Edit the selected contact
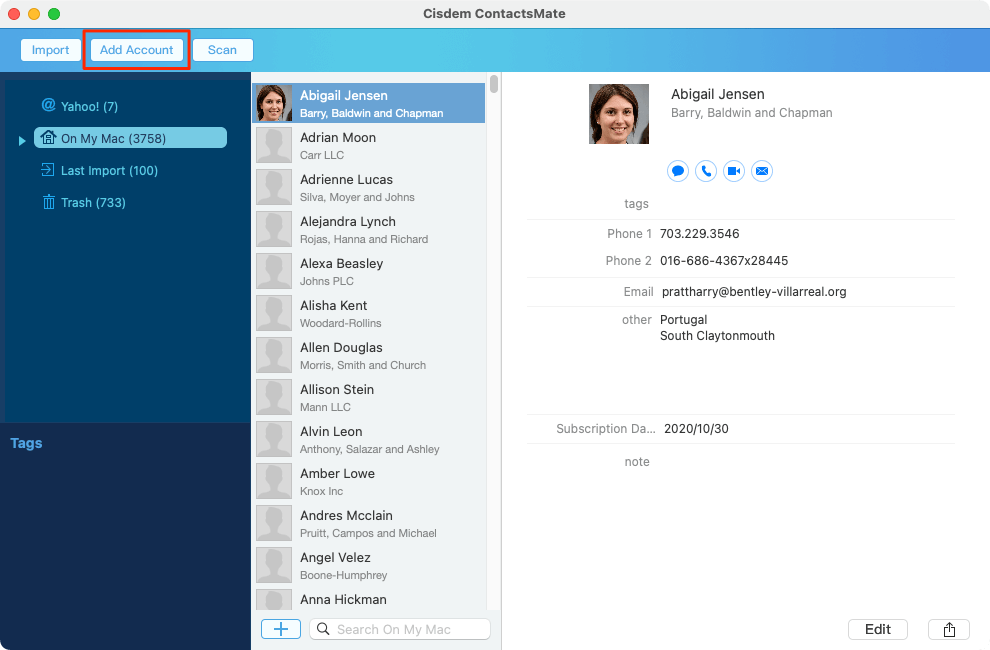This screenshot has height=650, width=990. point(877,629)
